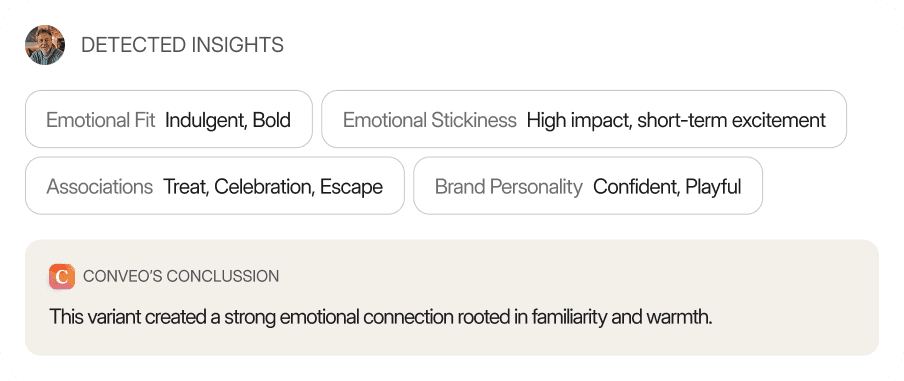The image size is (904, 381).
Task: Choose the Escape association
Action: click(351, 187)
